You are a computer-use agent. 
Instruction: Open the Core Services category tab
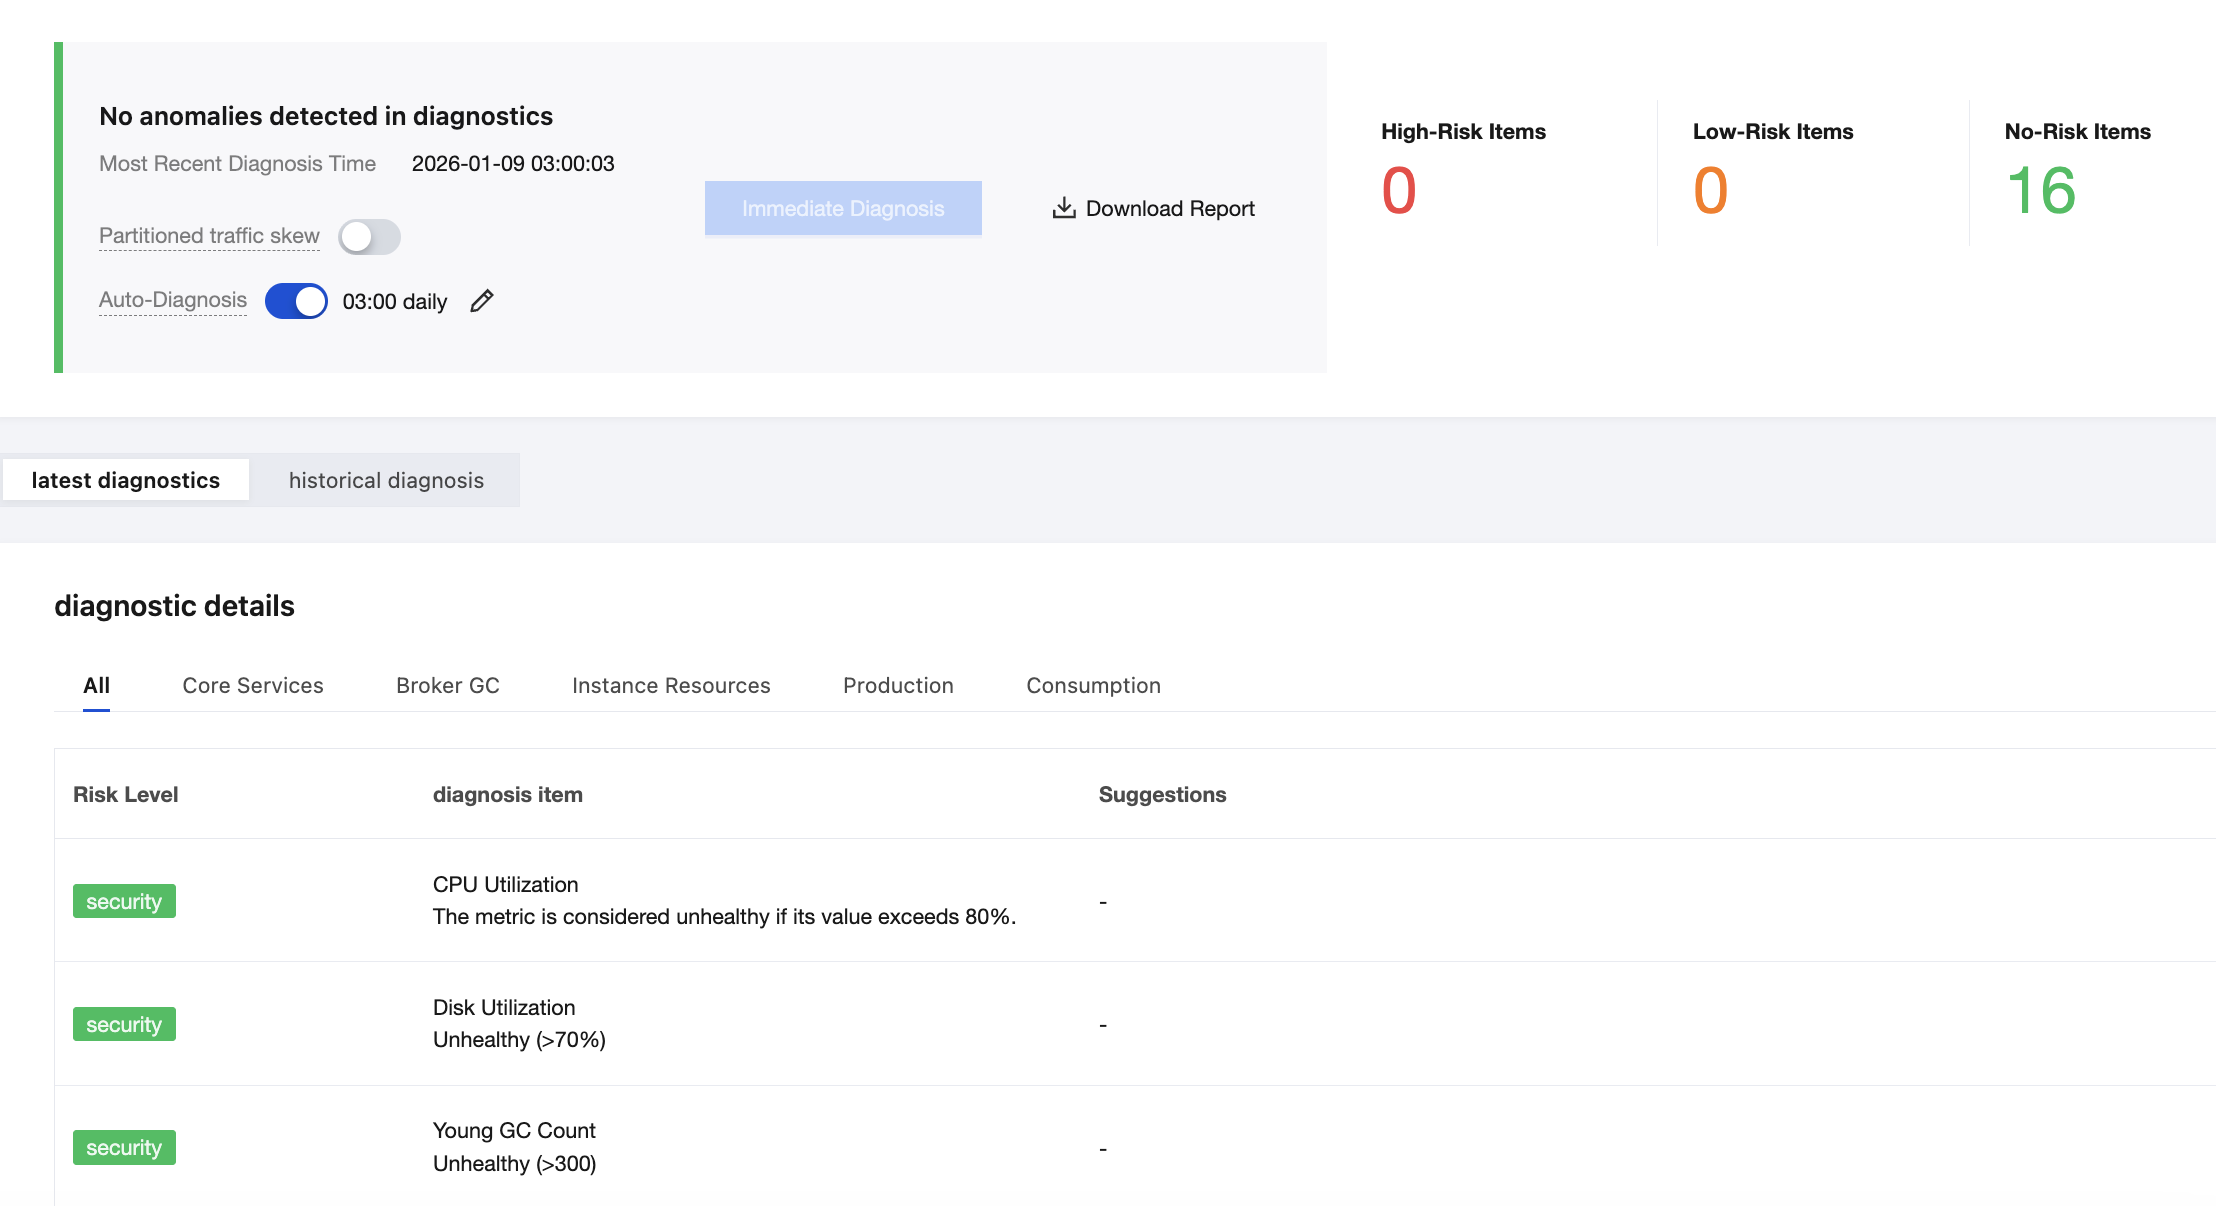253,685
